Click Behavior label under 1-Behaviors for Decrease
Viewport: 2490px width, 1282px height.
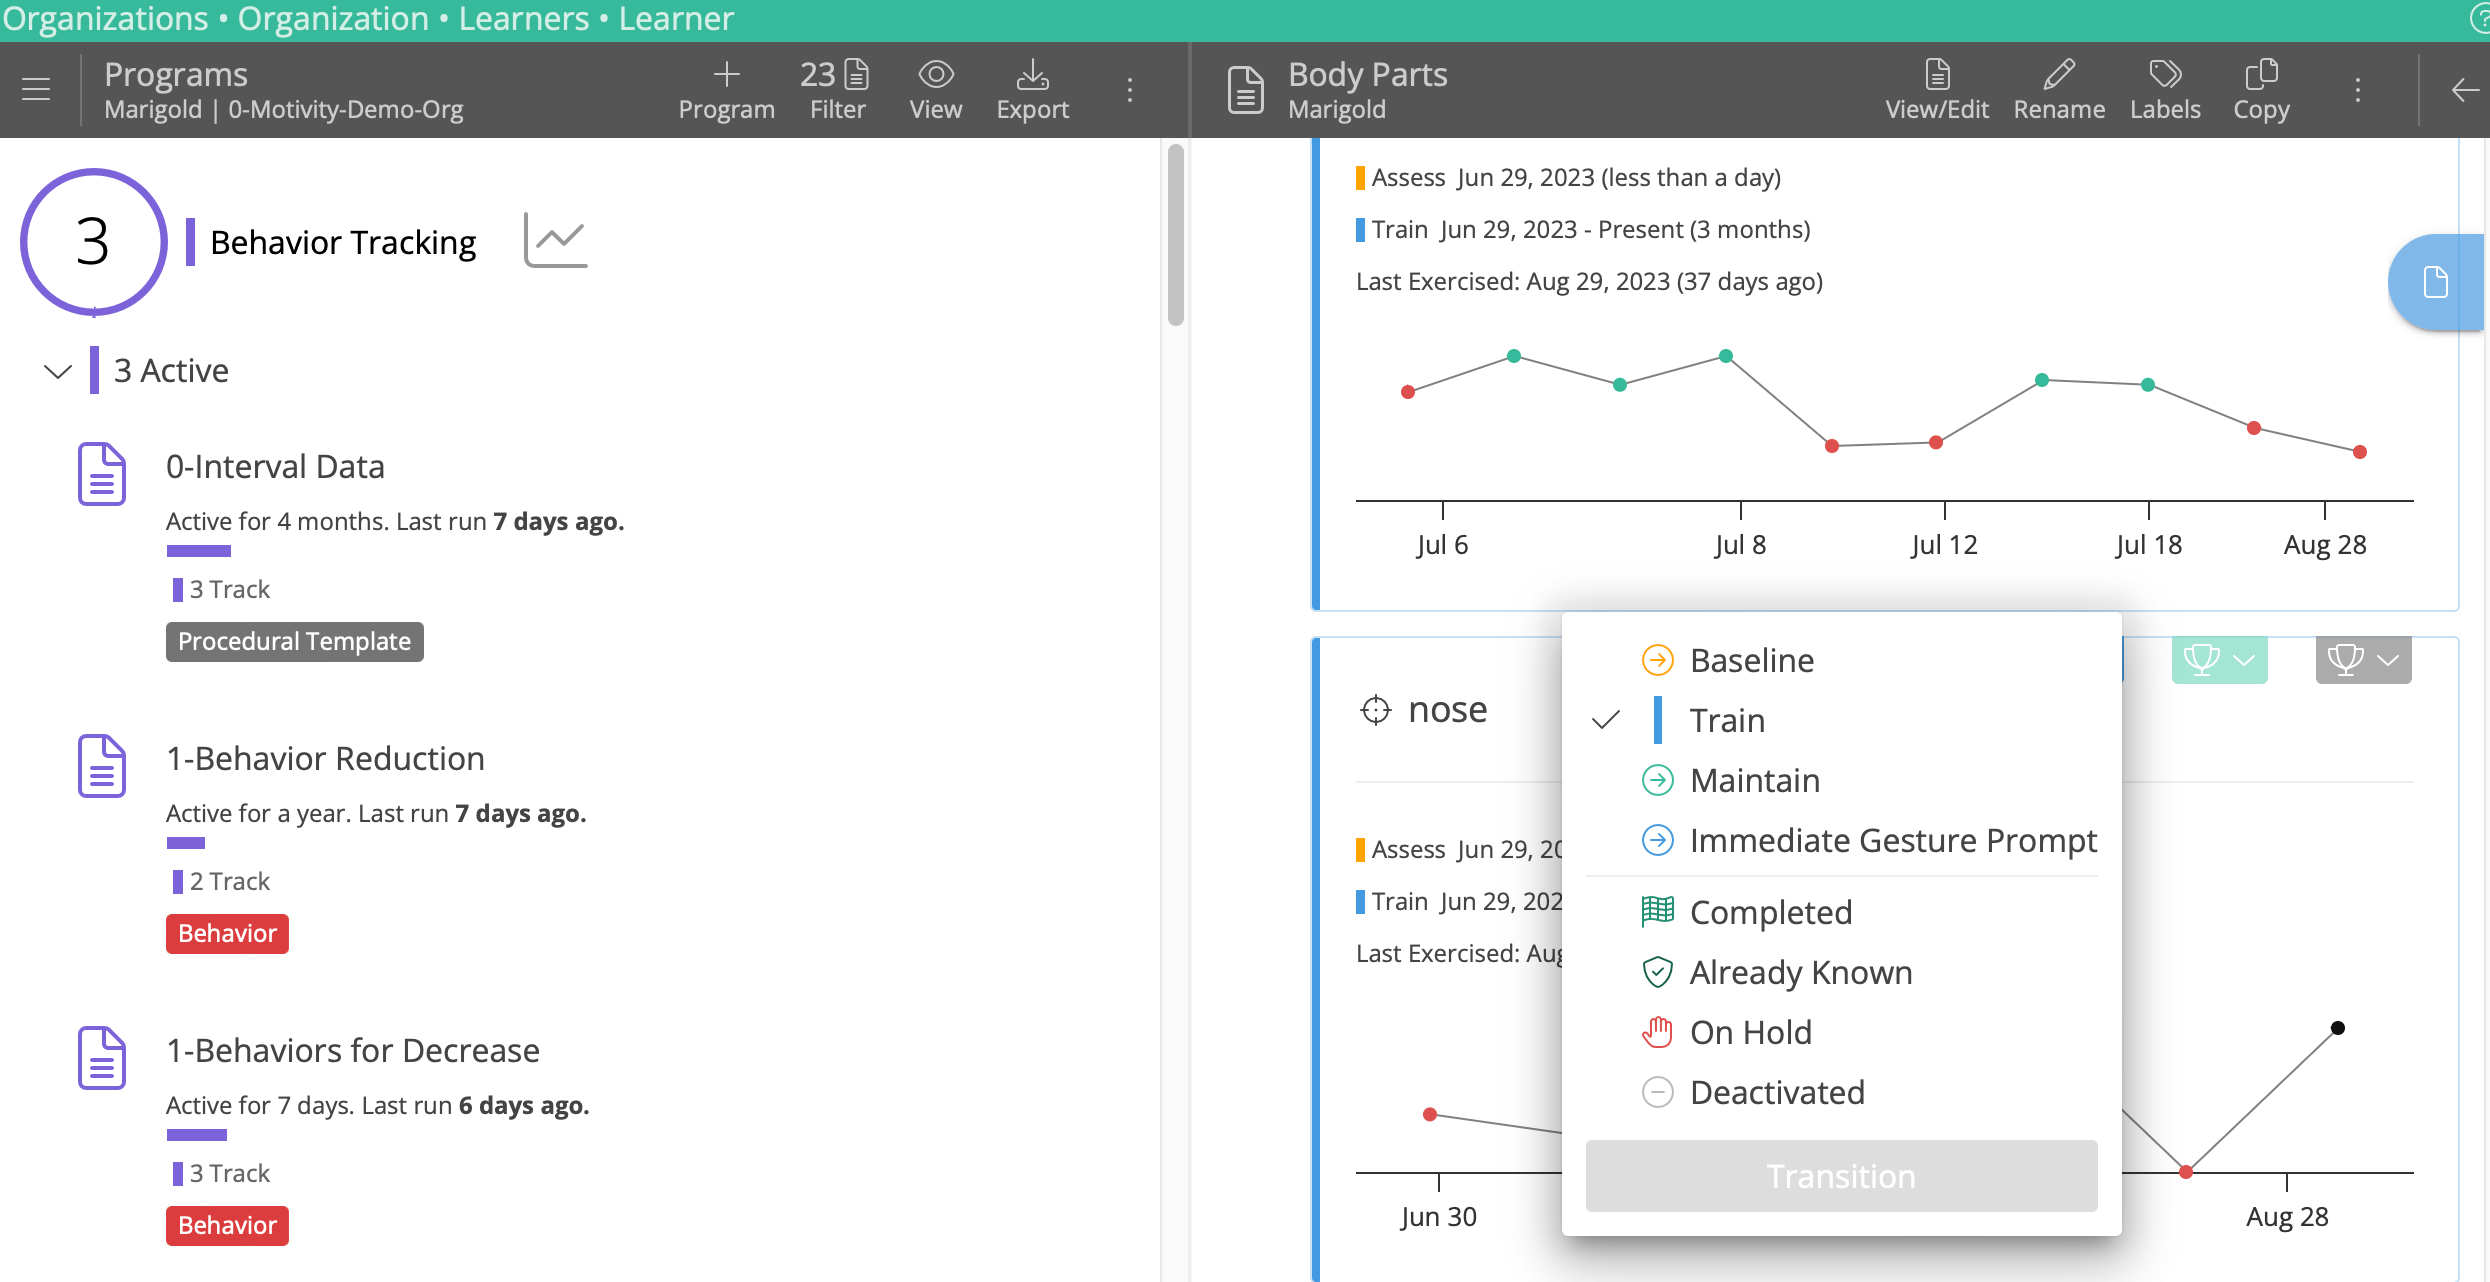227,1225
